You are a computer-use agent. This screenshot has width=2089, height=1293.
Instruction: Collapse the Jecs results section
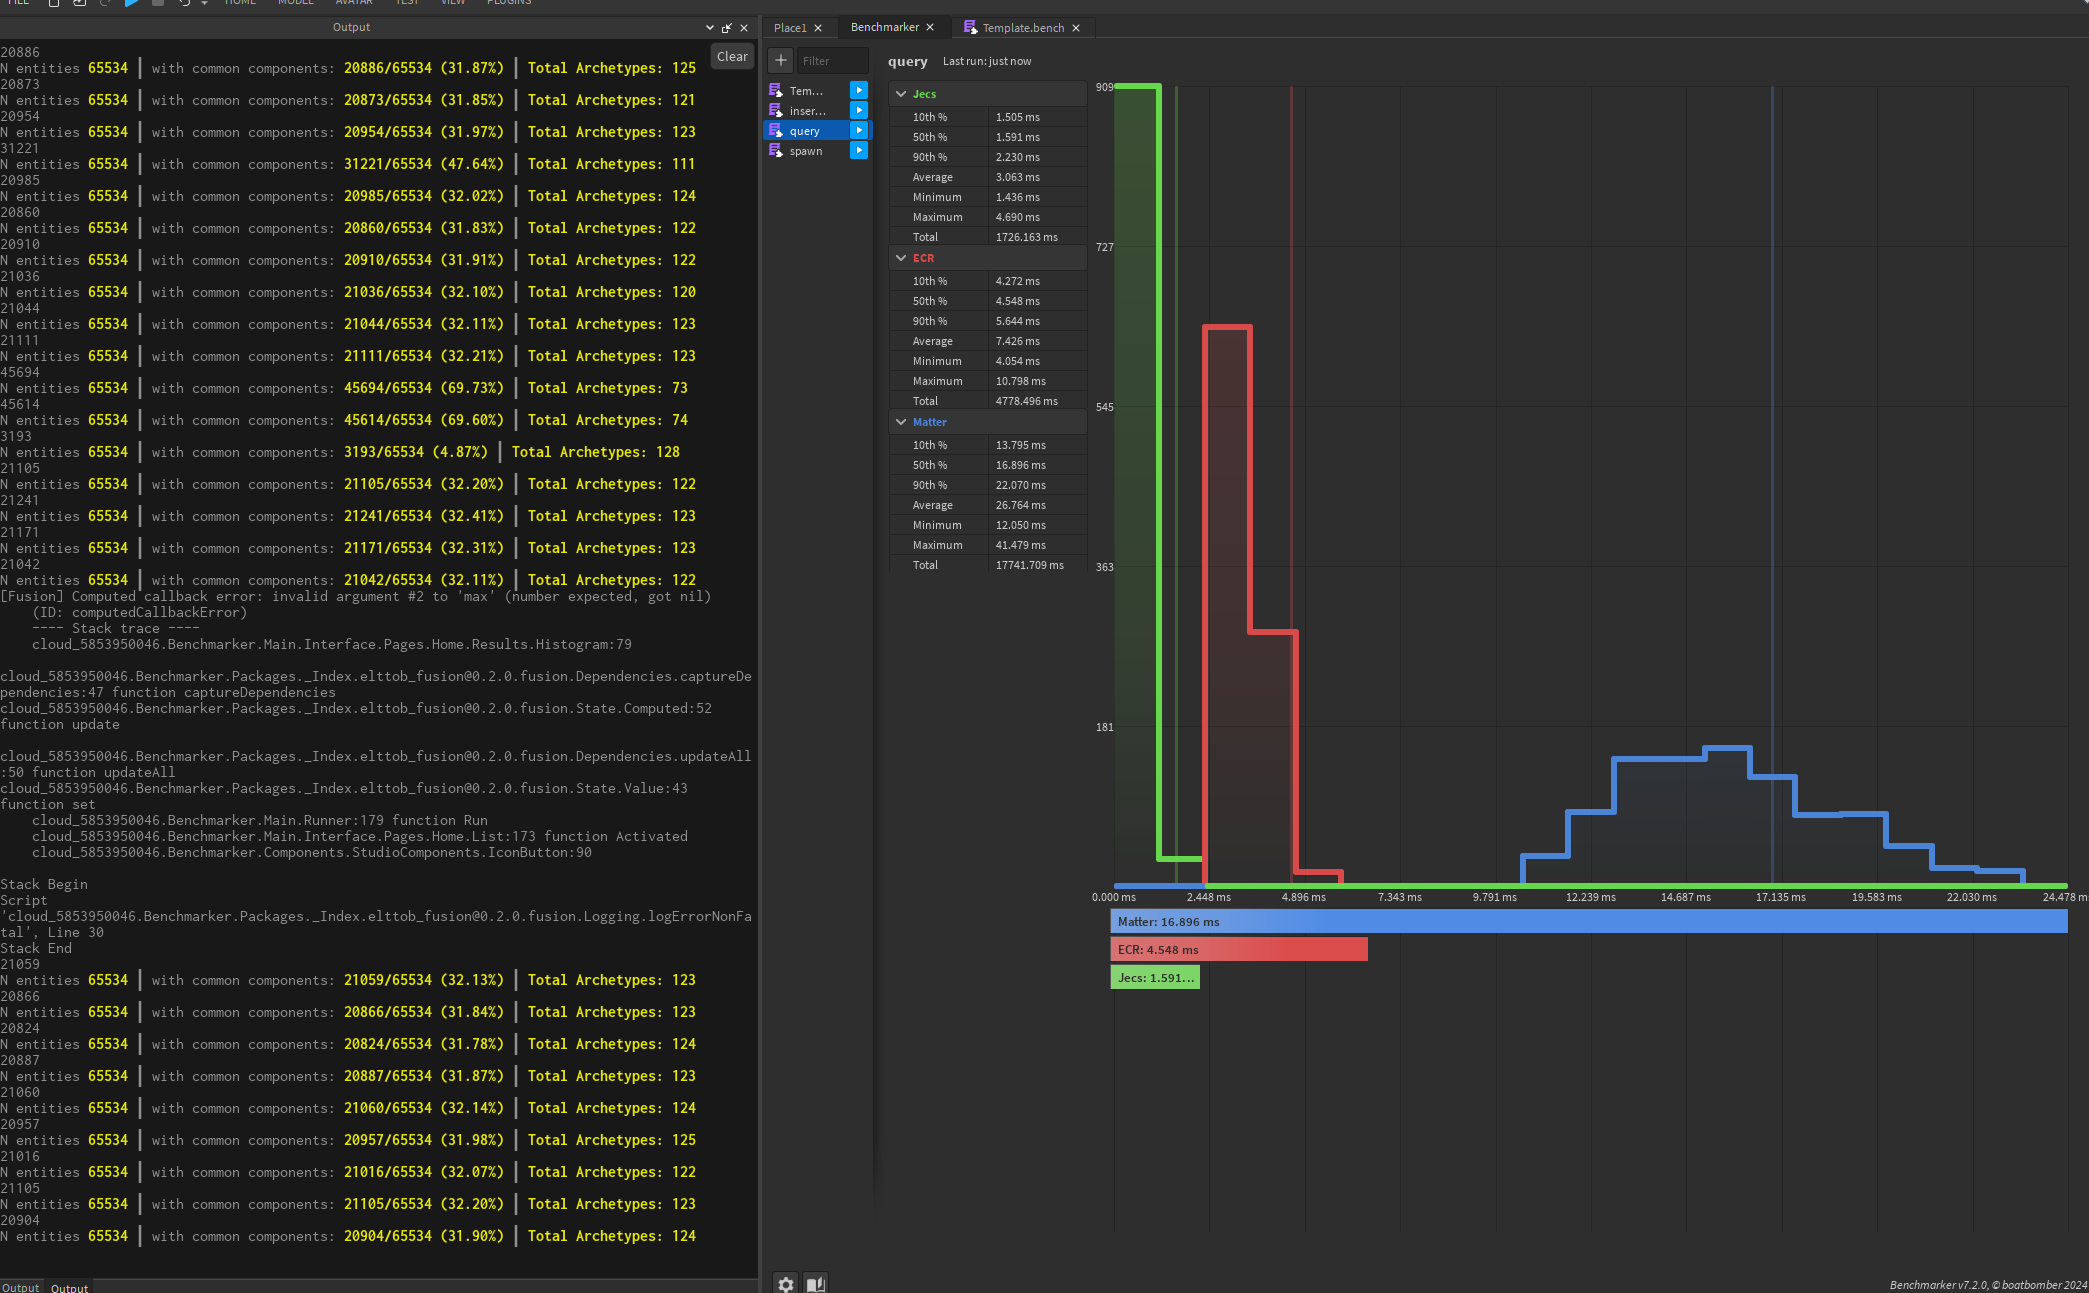pos(901,94)
